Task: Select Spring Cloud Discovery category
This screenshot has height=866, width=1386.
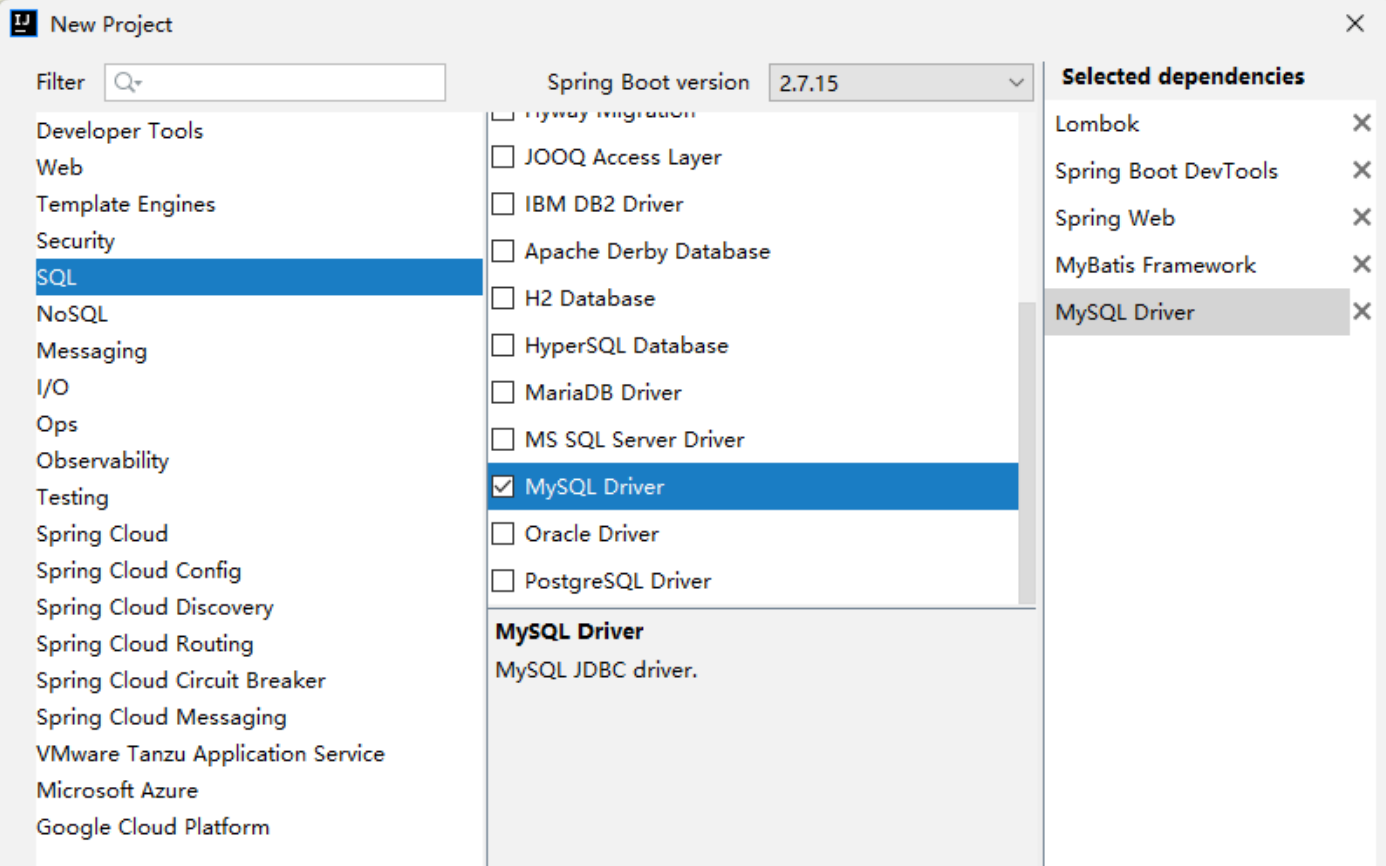Action: tap(259, 607)
